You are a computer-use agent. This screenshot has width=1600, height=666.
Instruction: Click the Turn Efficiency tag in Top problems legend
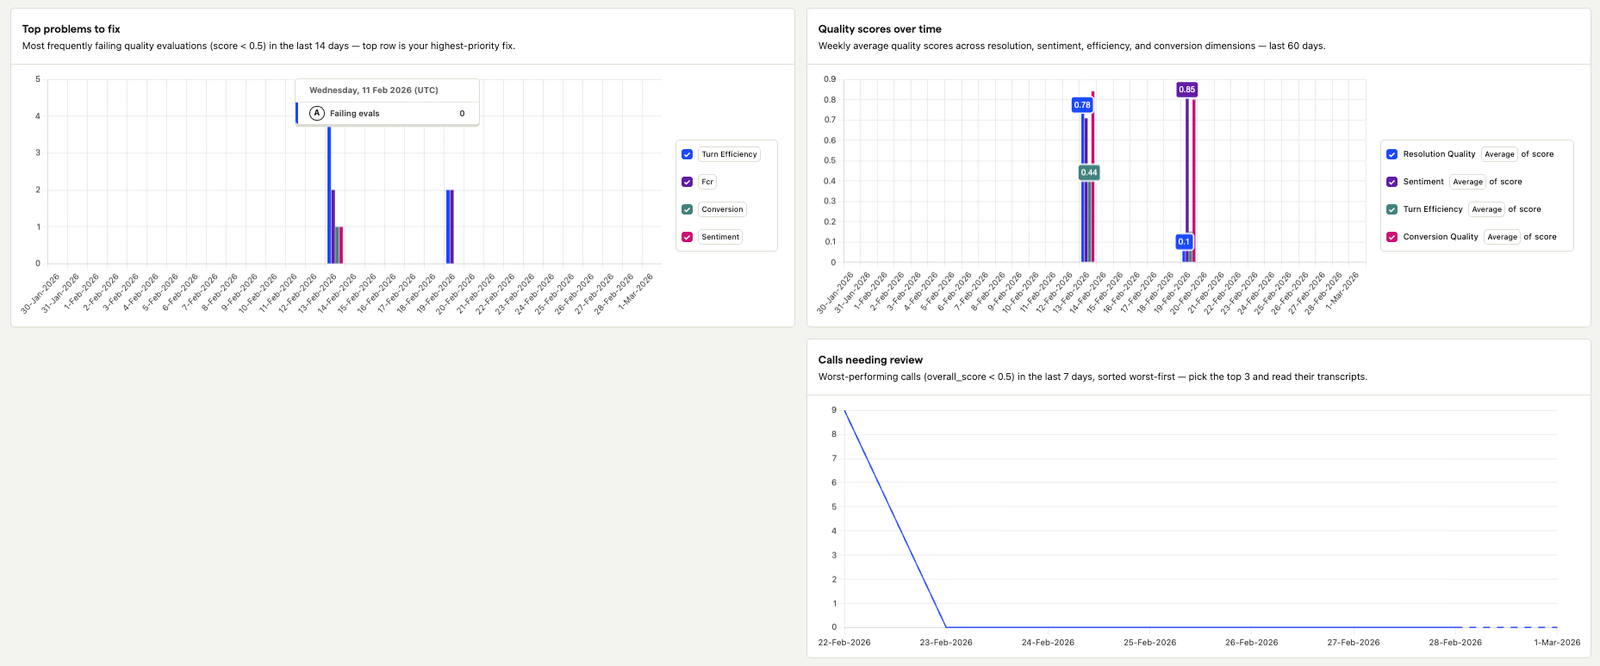click(729, 154)
